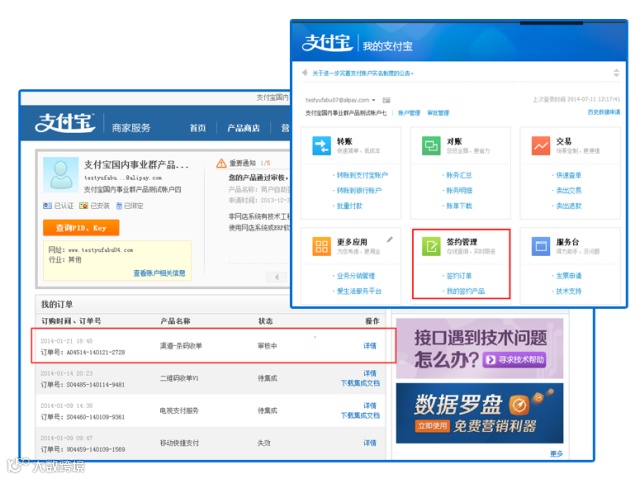Open 发票申请 link
This screenshot has width=640, height=479.
[569, 276]
